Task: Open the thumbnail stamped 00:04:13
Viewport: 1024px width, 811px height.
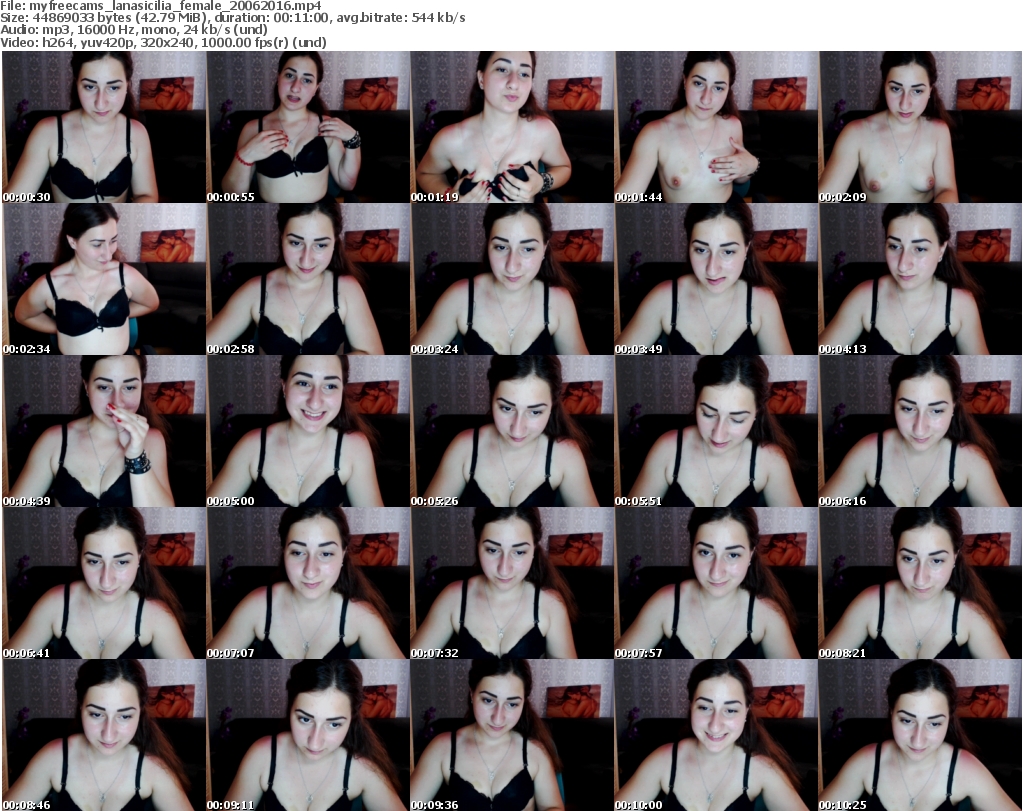Action: click(920, 279)
